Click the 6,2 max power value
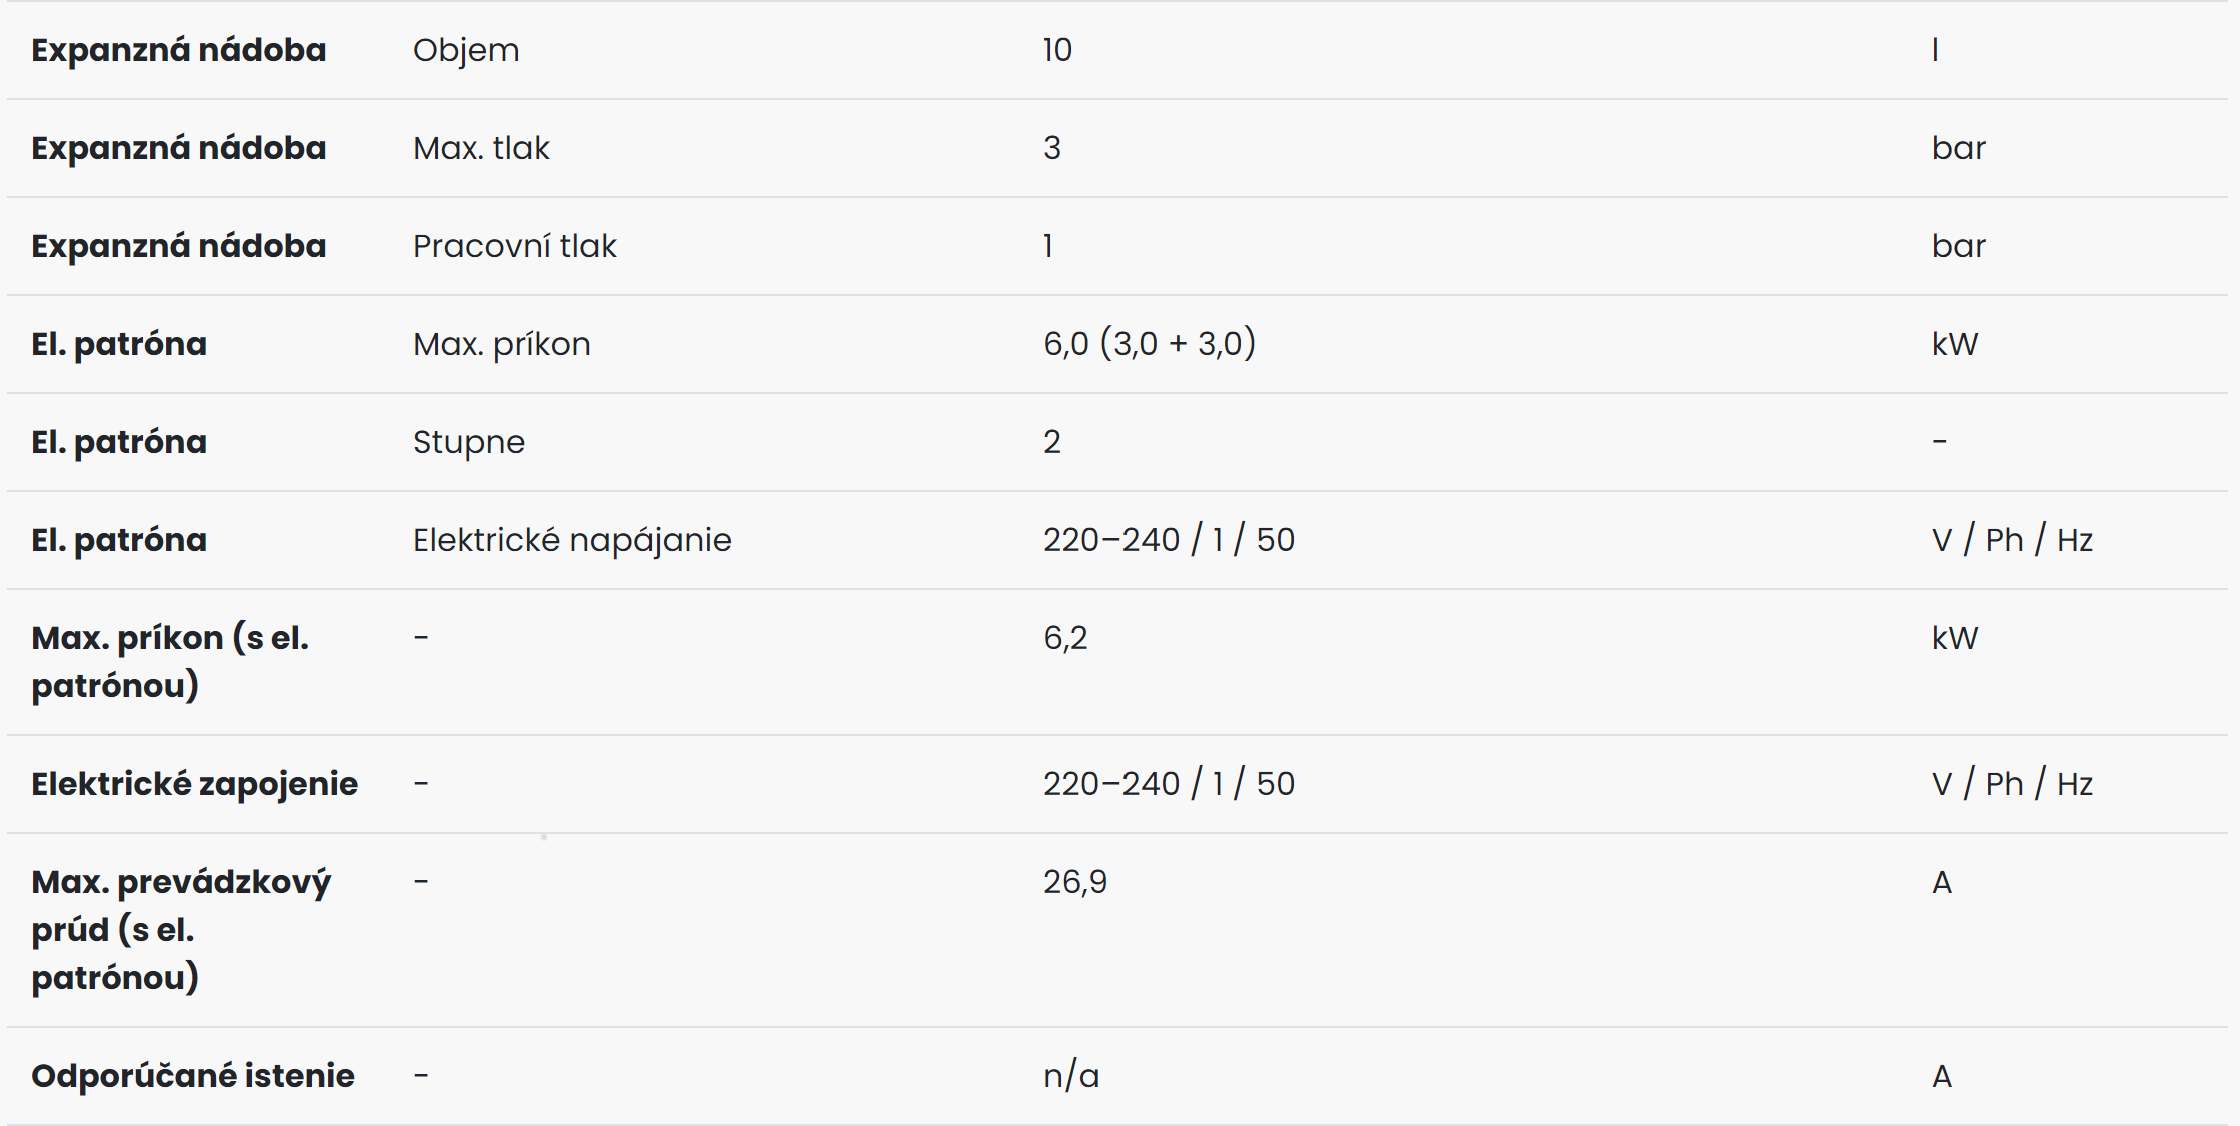 tap(1065, 638)
